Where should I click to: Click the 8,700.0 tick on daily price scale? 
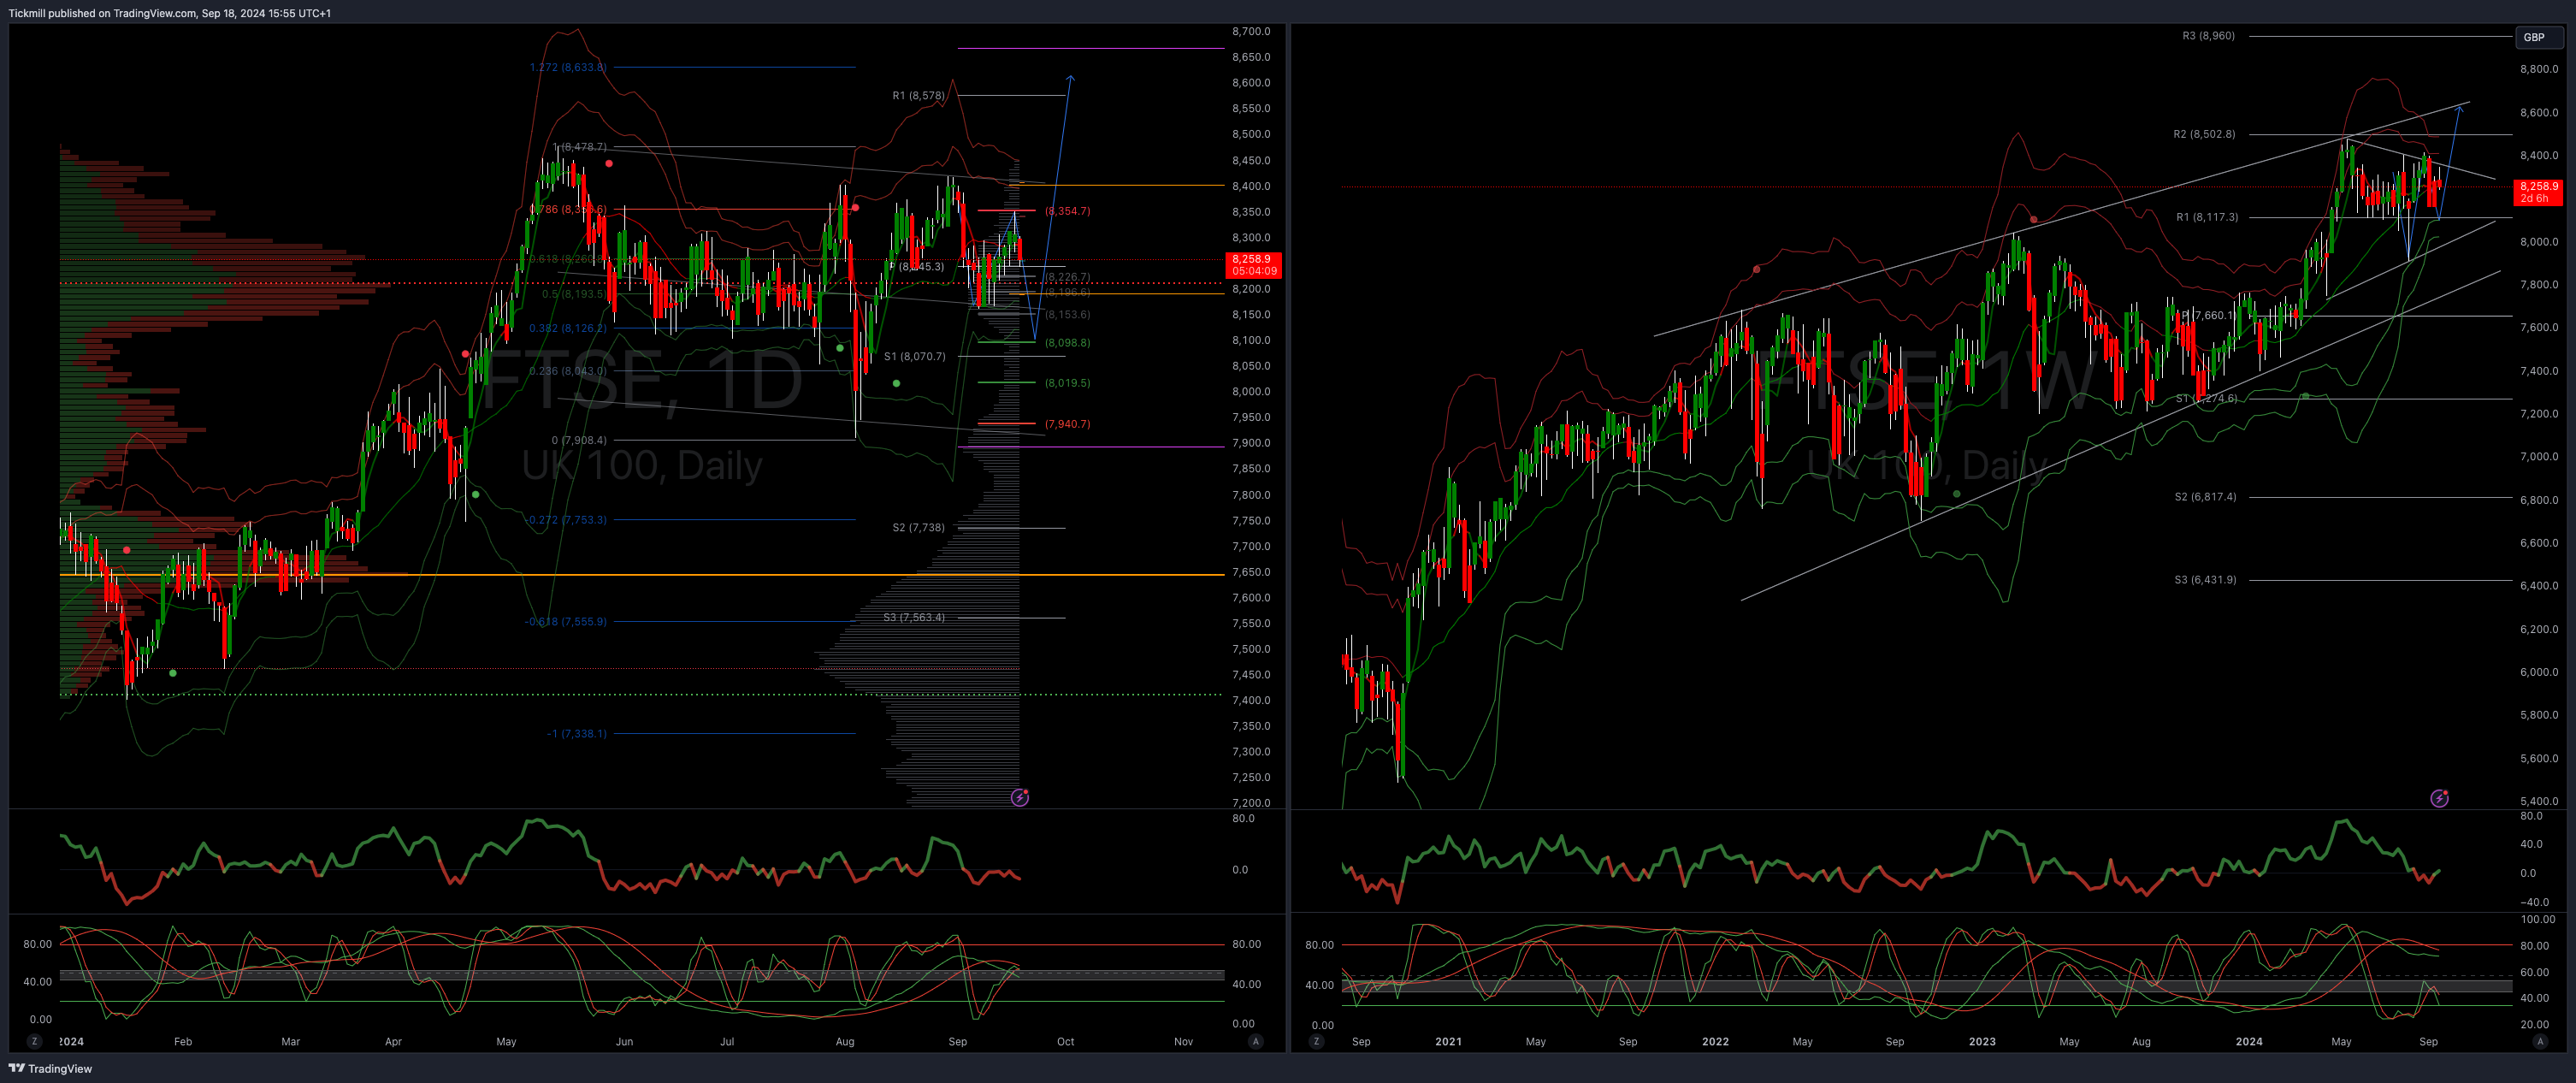tap(1251, 31)
